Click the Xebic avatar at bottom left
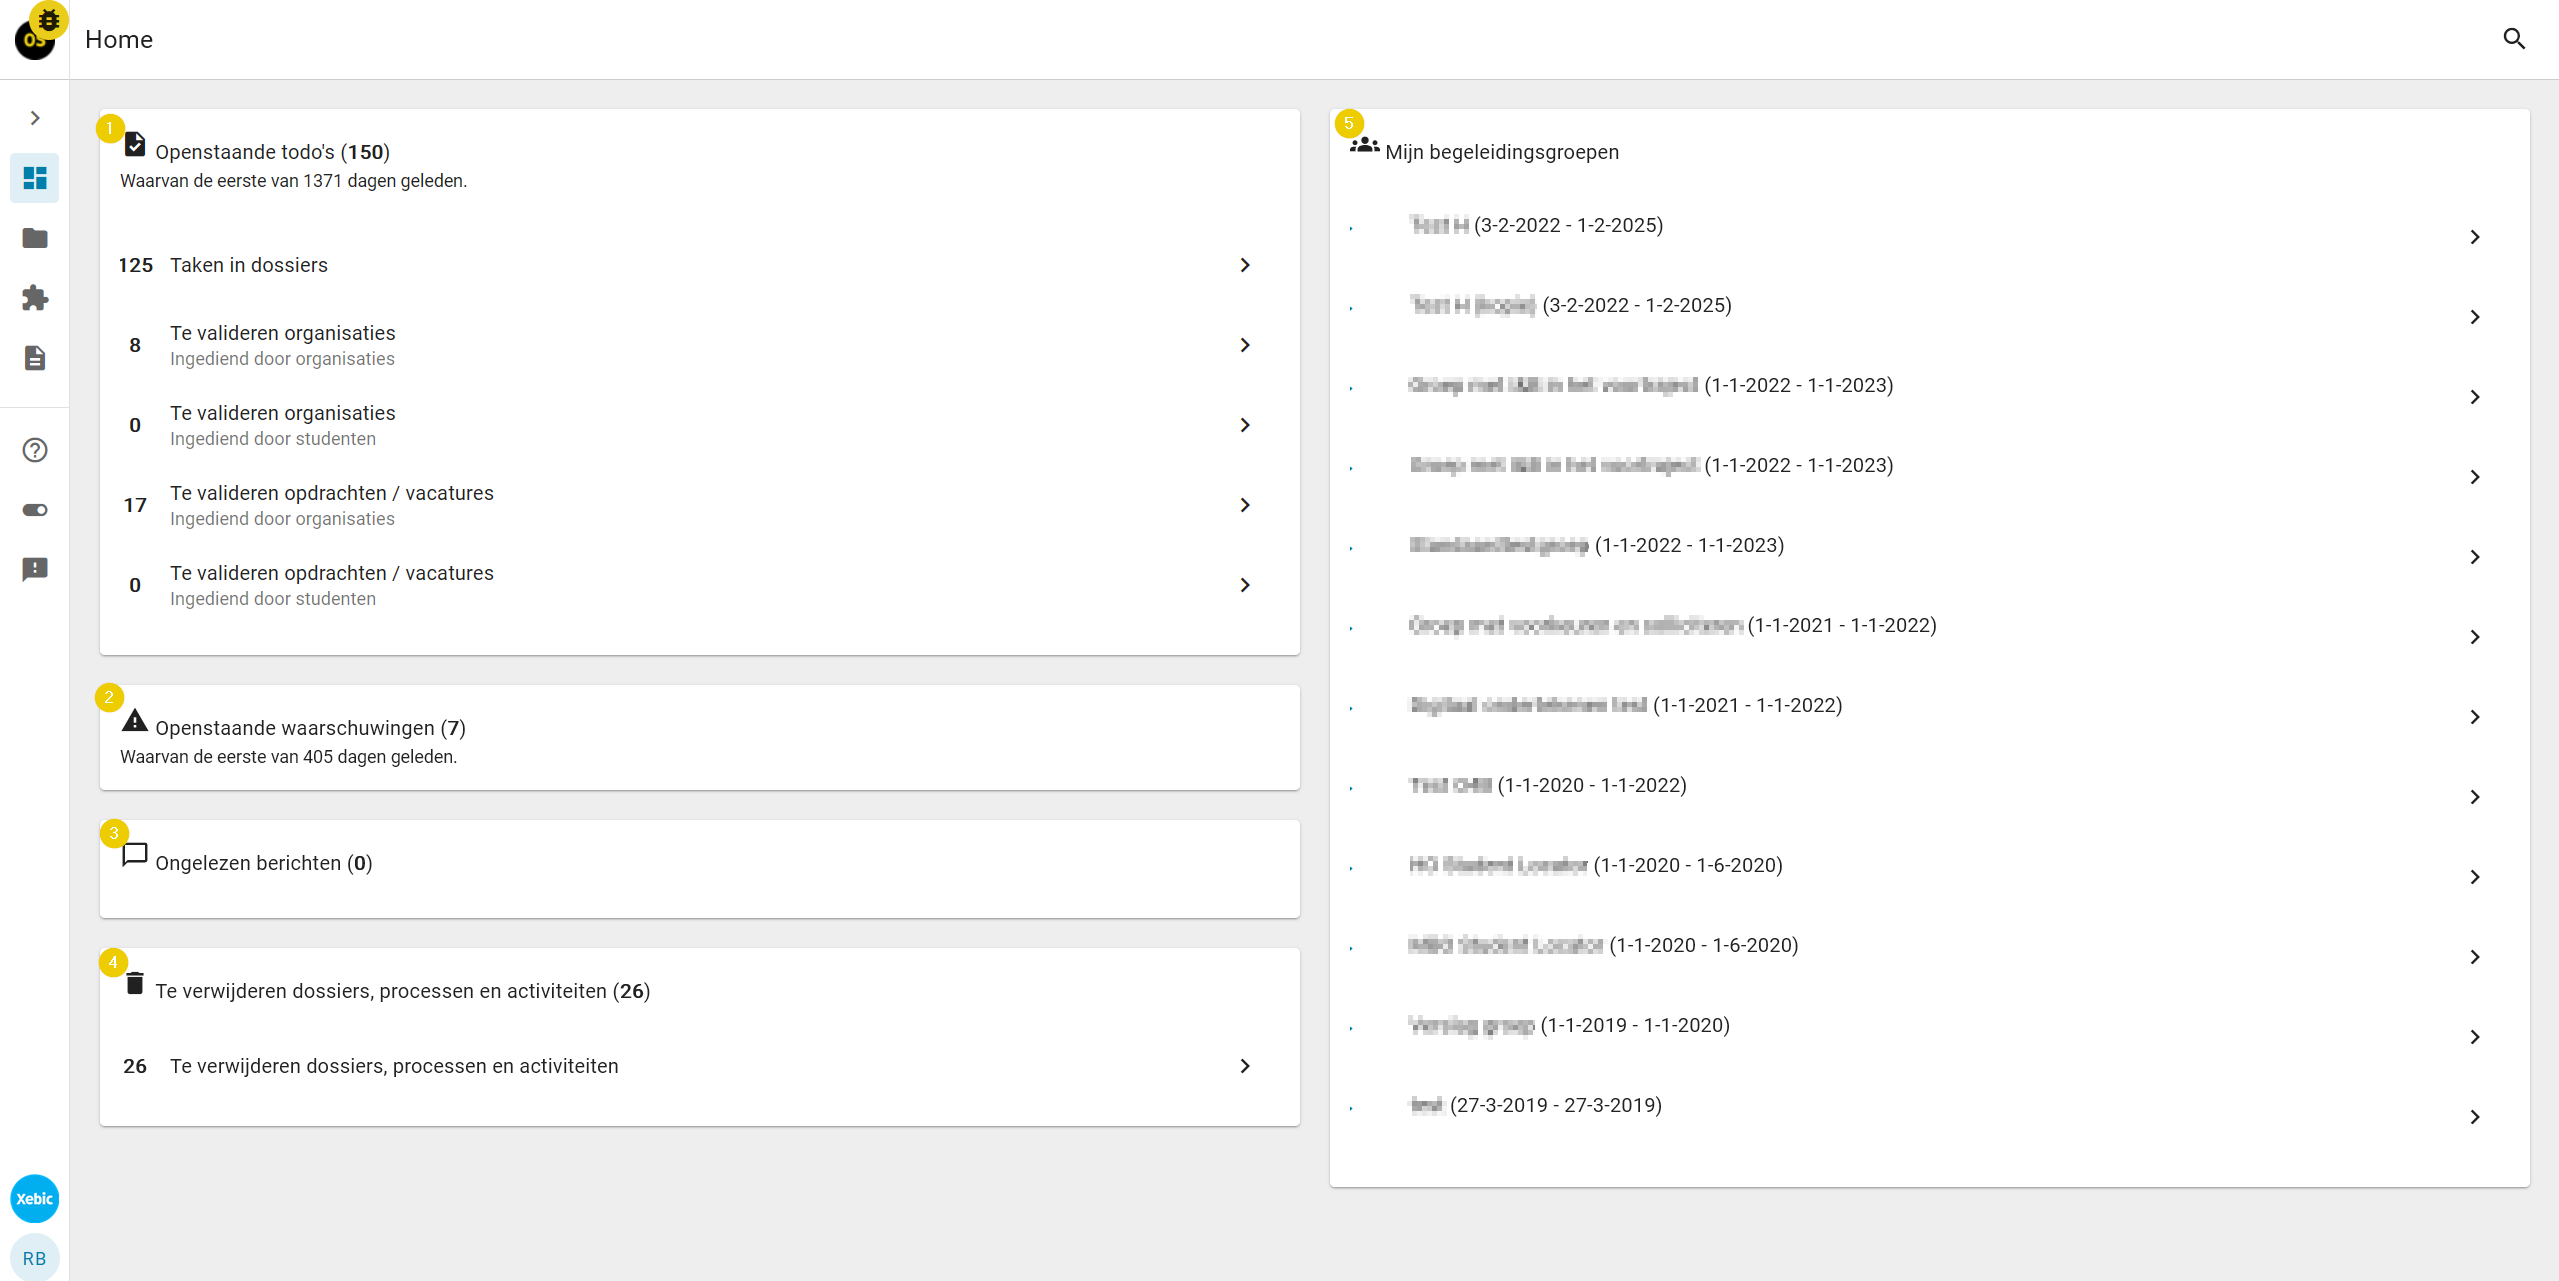 point(34,1198)
